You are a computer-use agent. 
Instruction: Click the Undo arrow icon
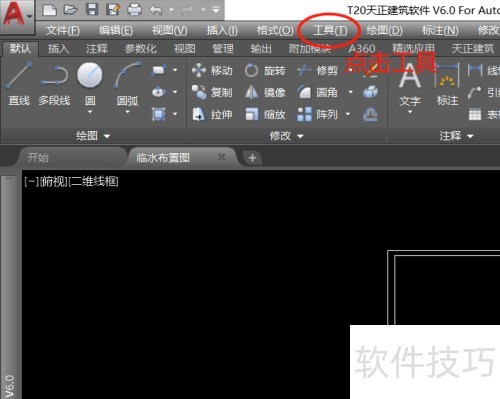pos(156,10)
